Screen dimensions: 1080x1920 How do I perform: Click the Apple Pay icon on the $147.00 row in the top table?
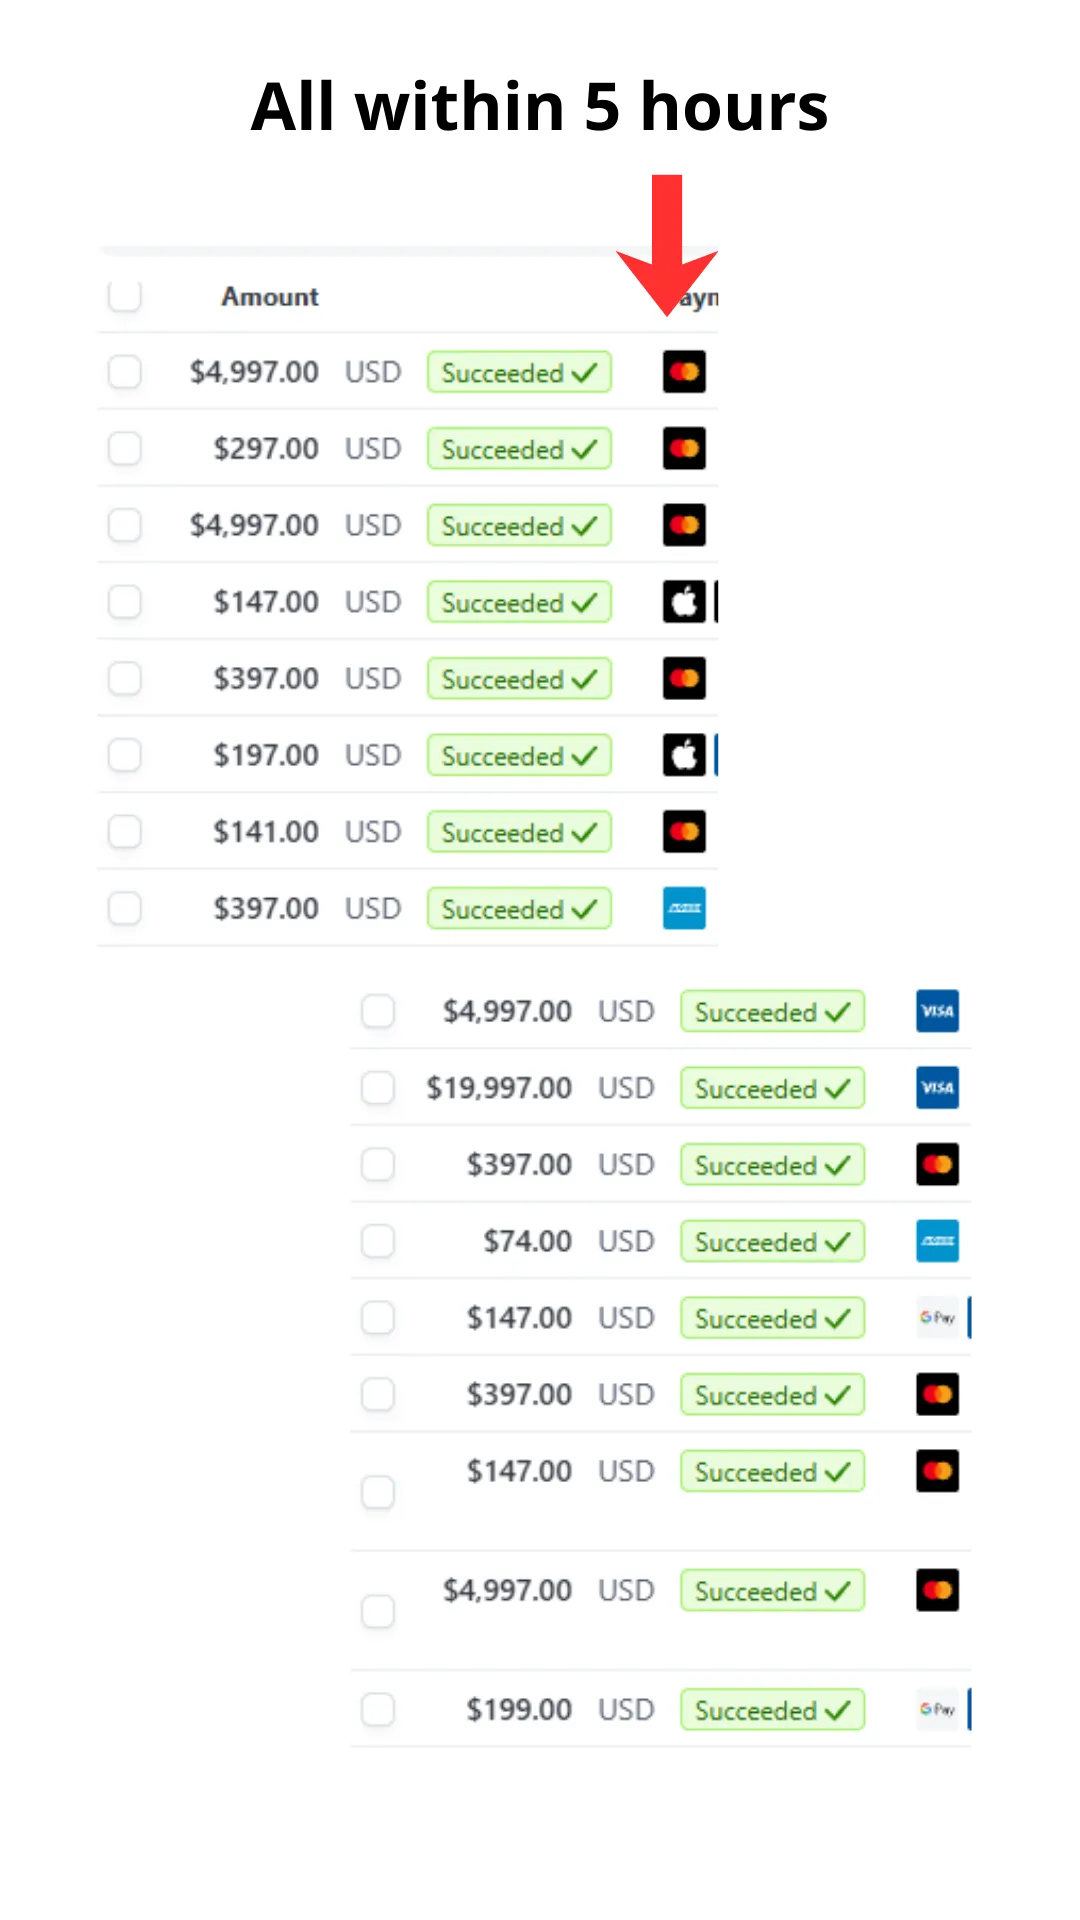click(x=684, y=602)
